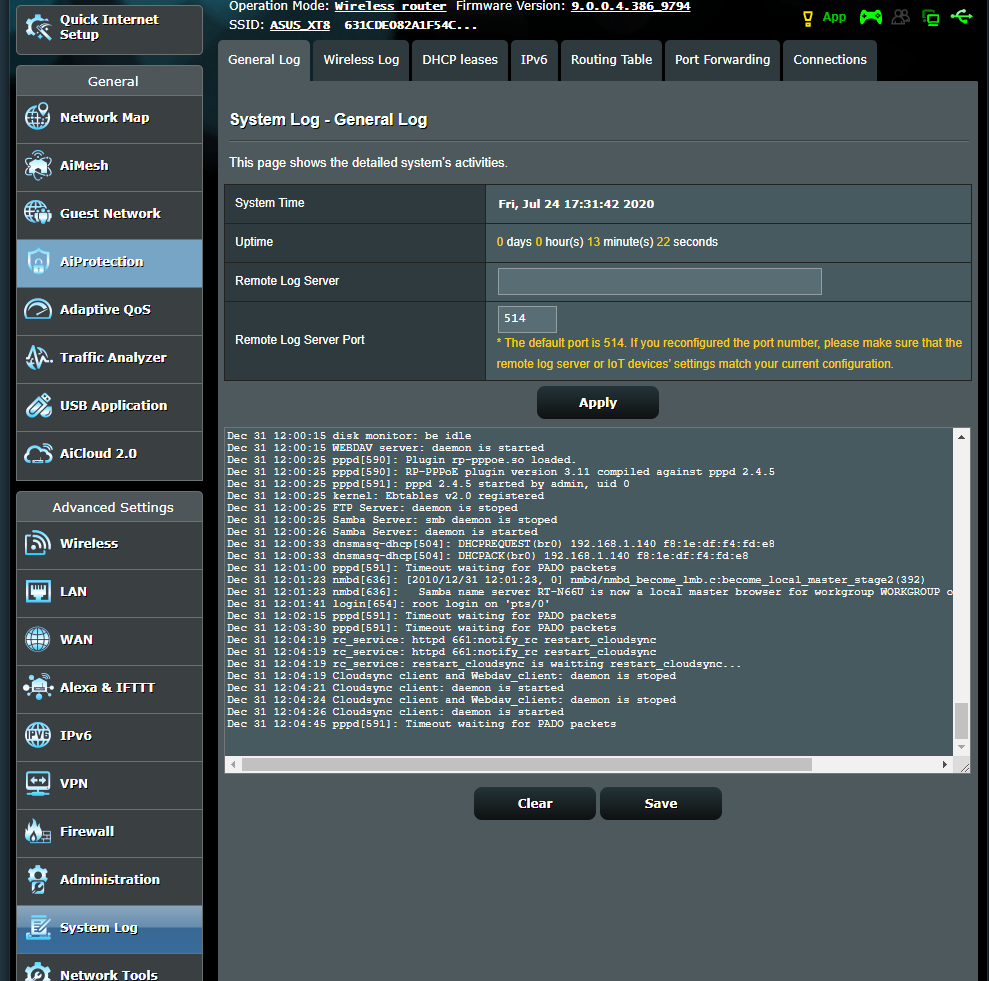Click the Adaptive QoS gauge icon
The height and width of the screenshot is (981, 989).
(38, 309)
